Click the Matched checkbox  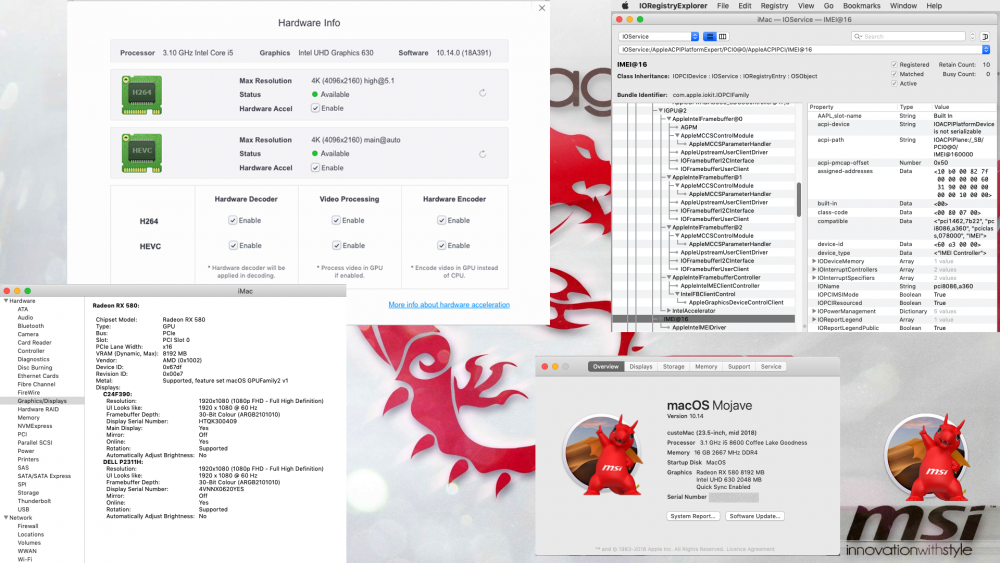click(894, 74)
